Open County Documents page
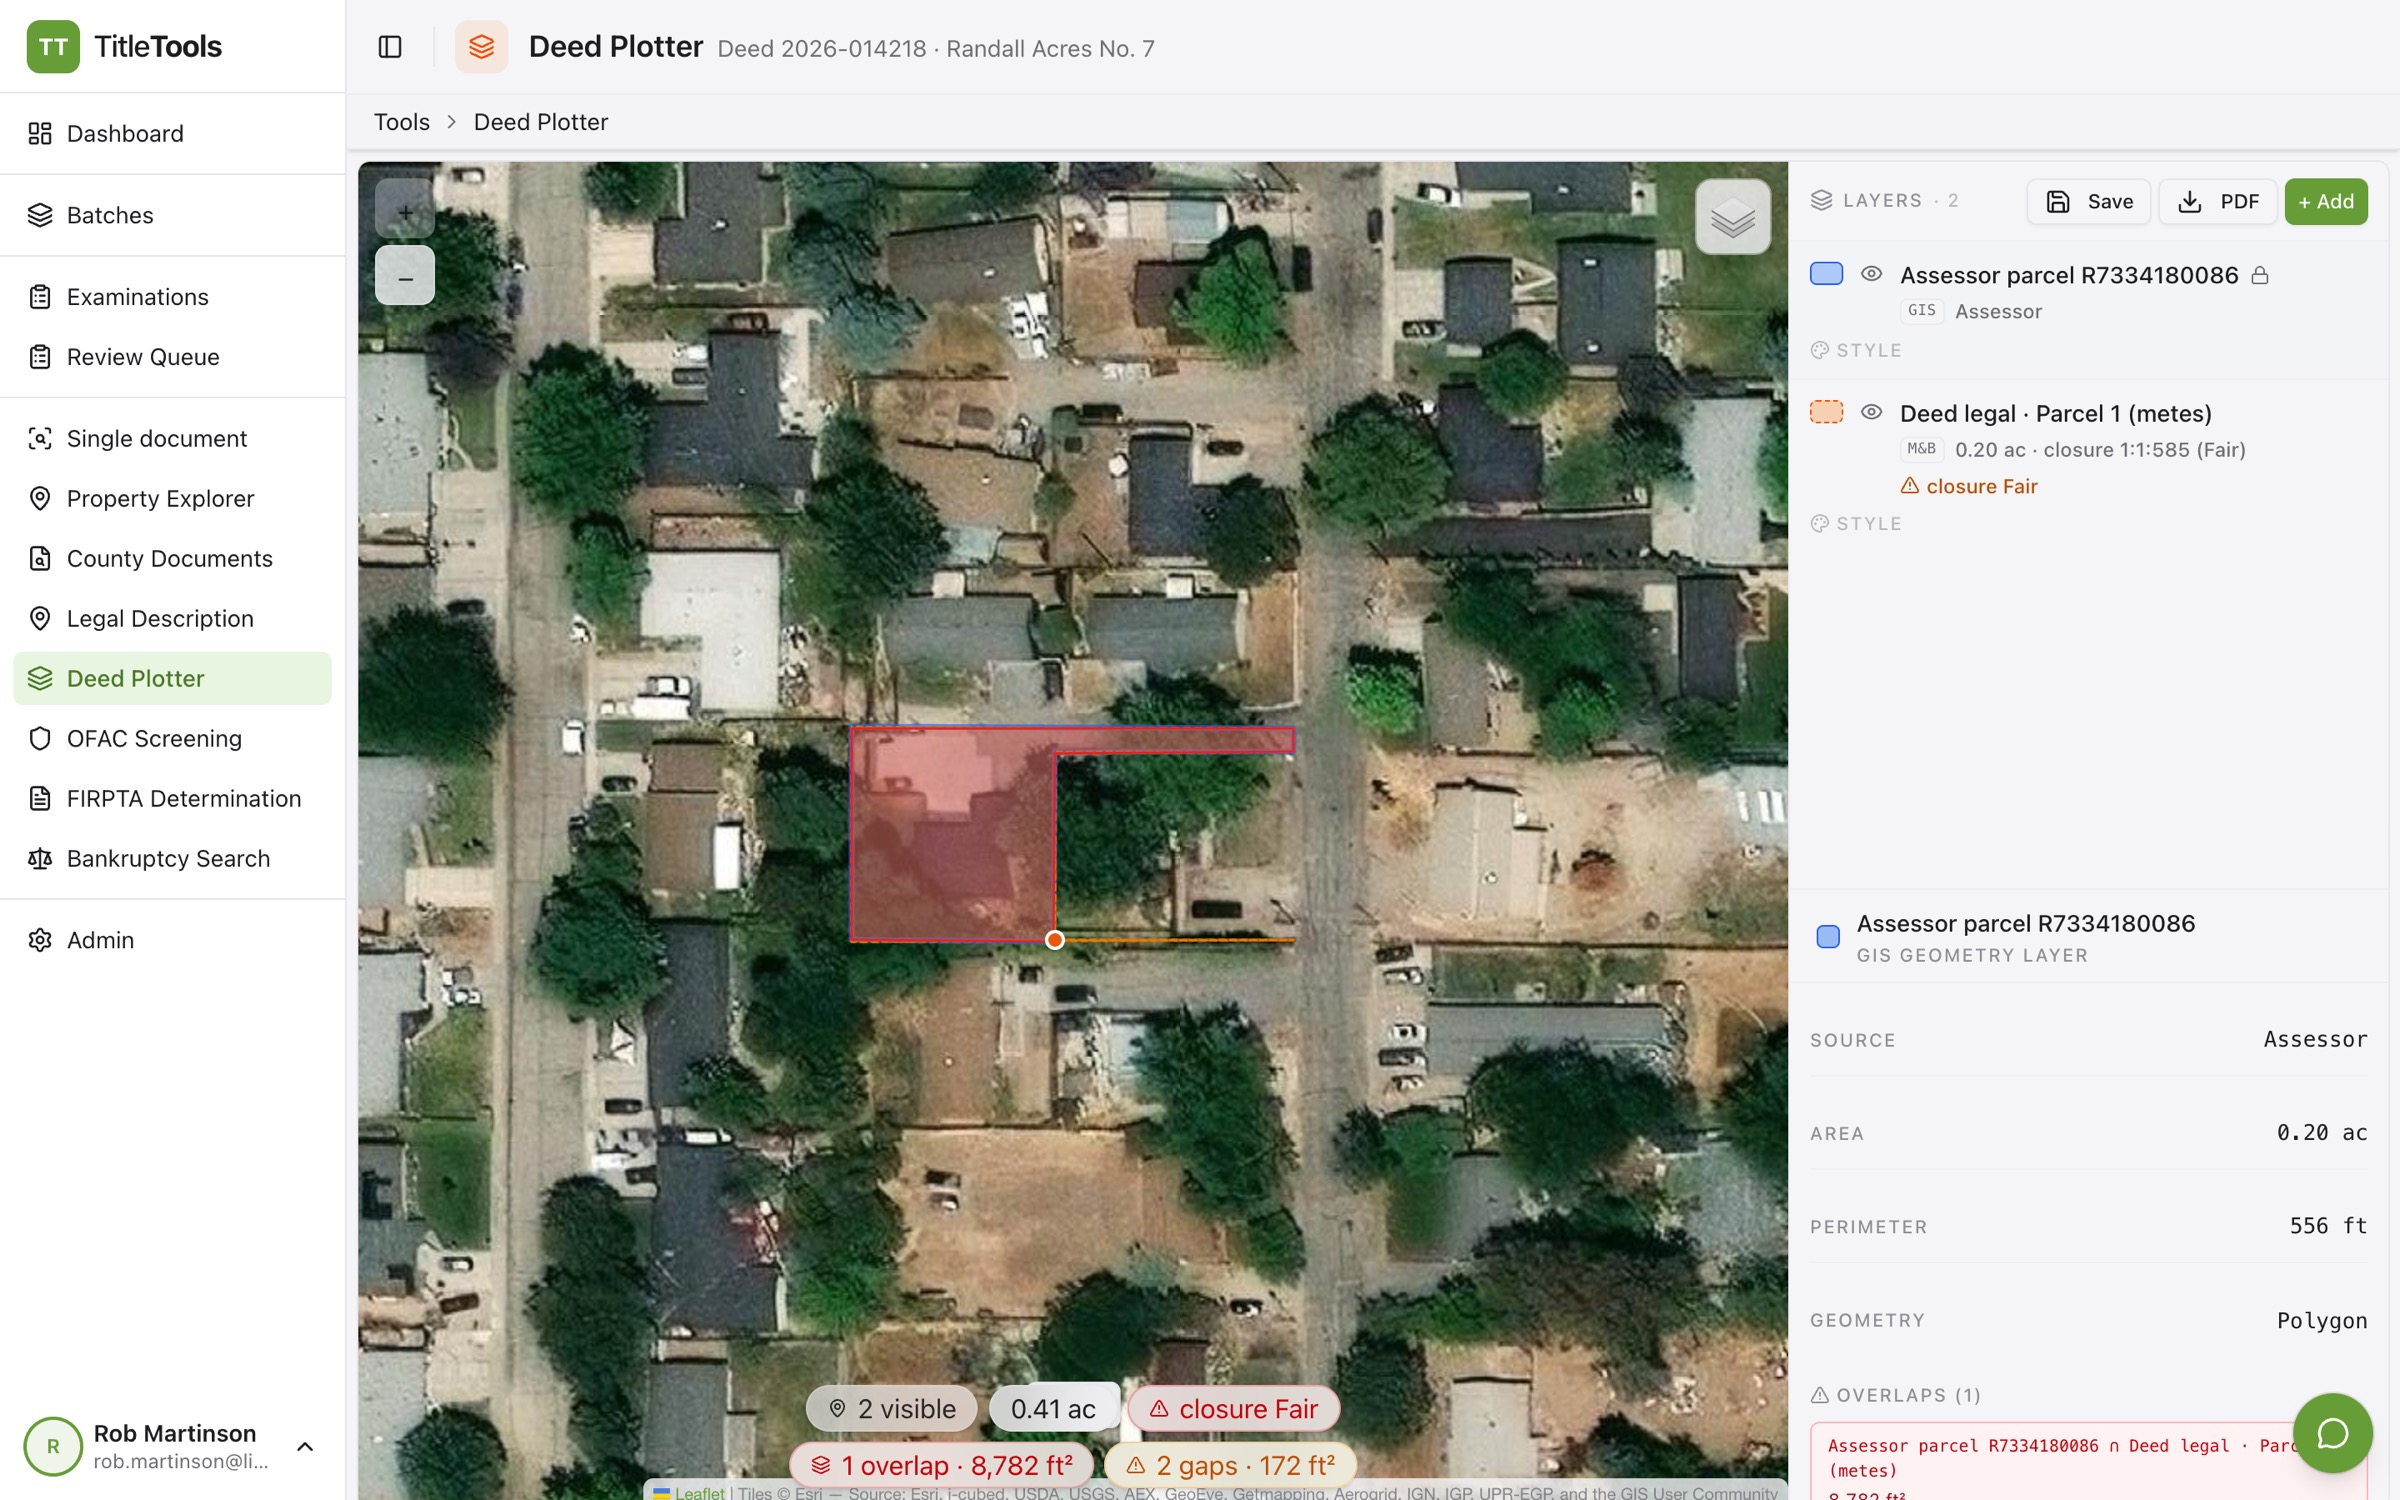 (172, 558)
